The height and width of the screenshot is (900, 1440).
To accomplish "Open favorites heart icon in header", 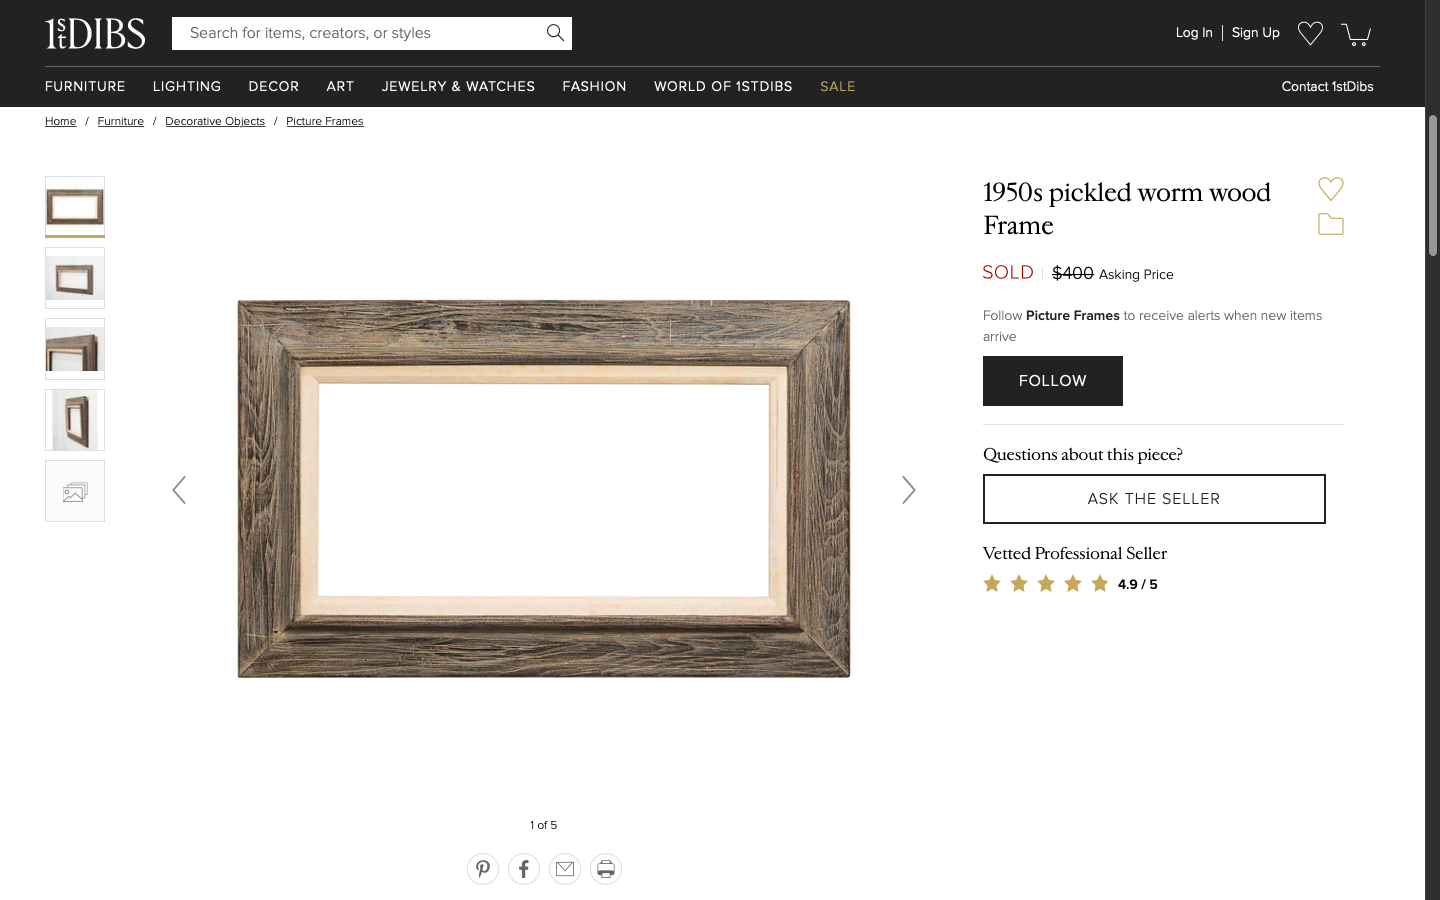I will pyautogui.click(x=1310, y=33).
